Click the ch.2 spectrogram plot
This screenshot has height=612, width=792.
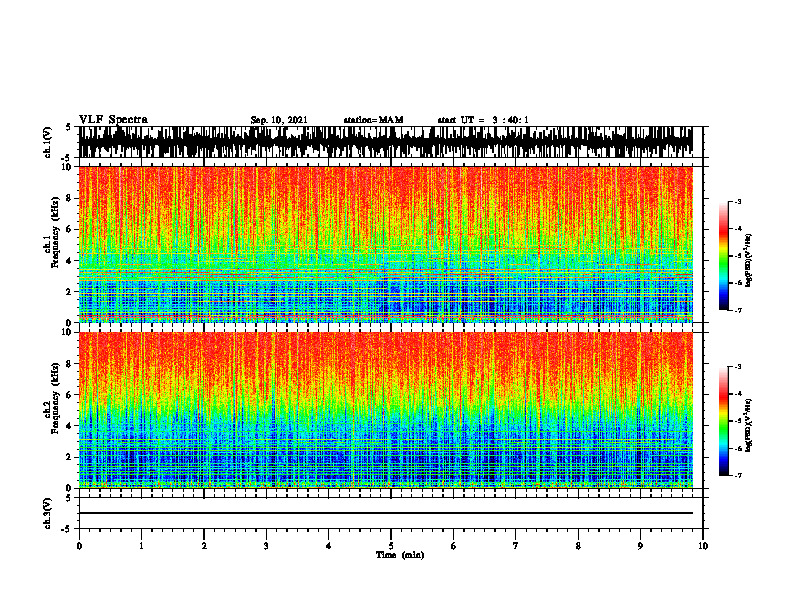pos(386,410)
